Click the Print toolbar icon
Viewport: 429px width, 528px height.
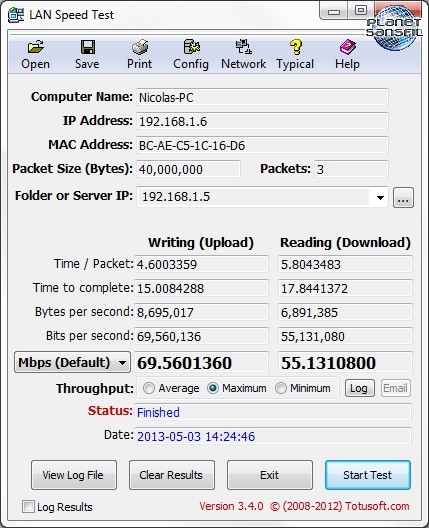click(140, 47)
